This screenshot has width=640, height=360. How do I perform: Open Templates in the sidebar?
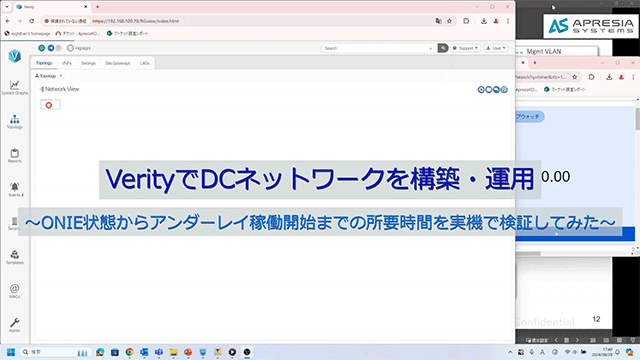pyautogui.click(x=14, y=258)
